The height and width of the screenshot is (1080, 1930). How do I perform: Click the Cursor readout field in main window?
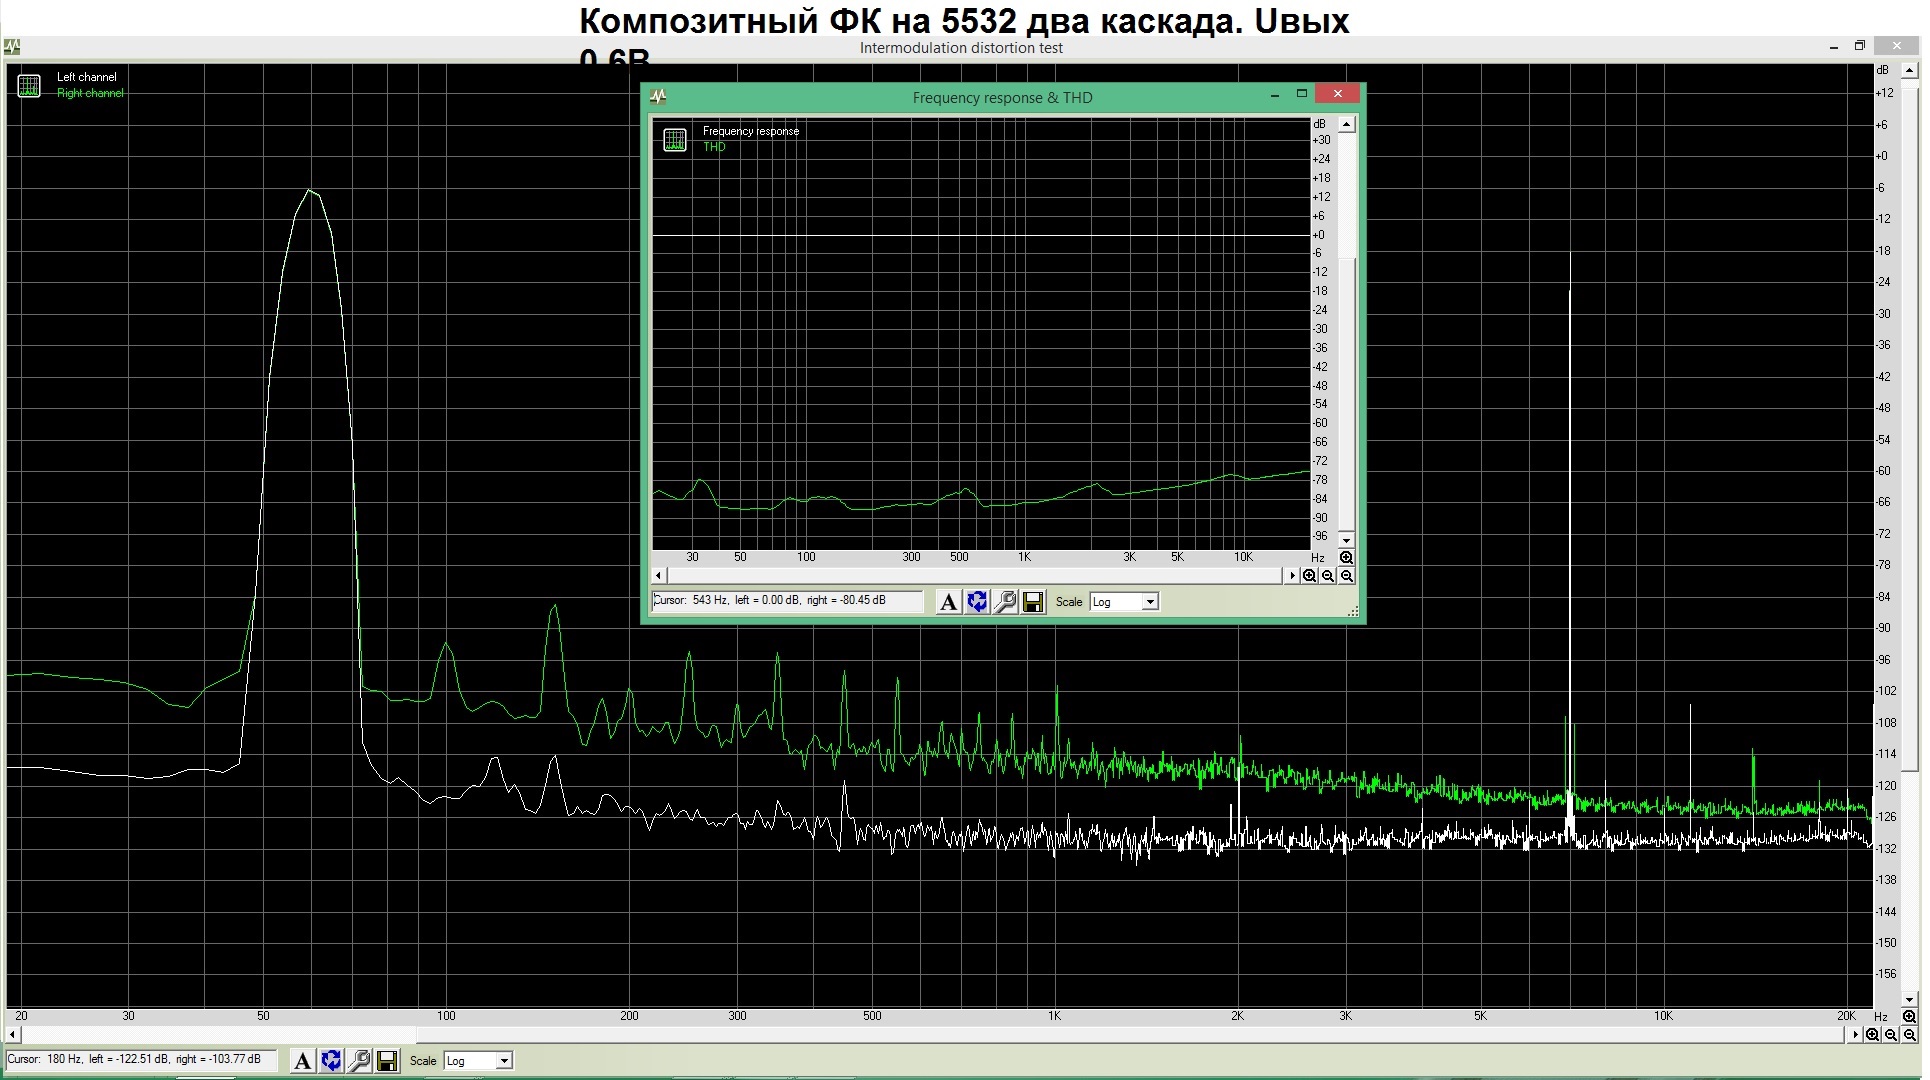tap(141, 1059)
